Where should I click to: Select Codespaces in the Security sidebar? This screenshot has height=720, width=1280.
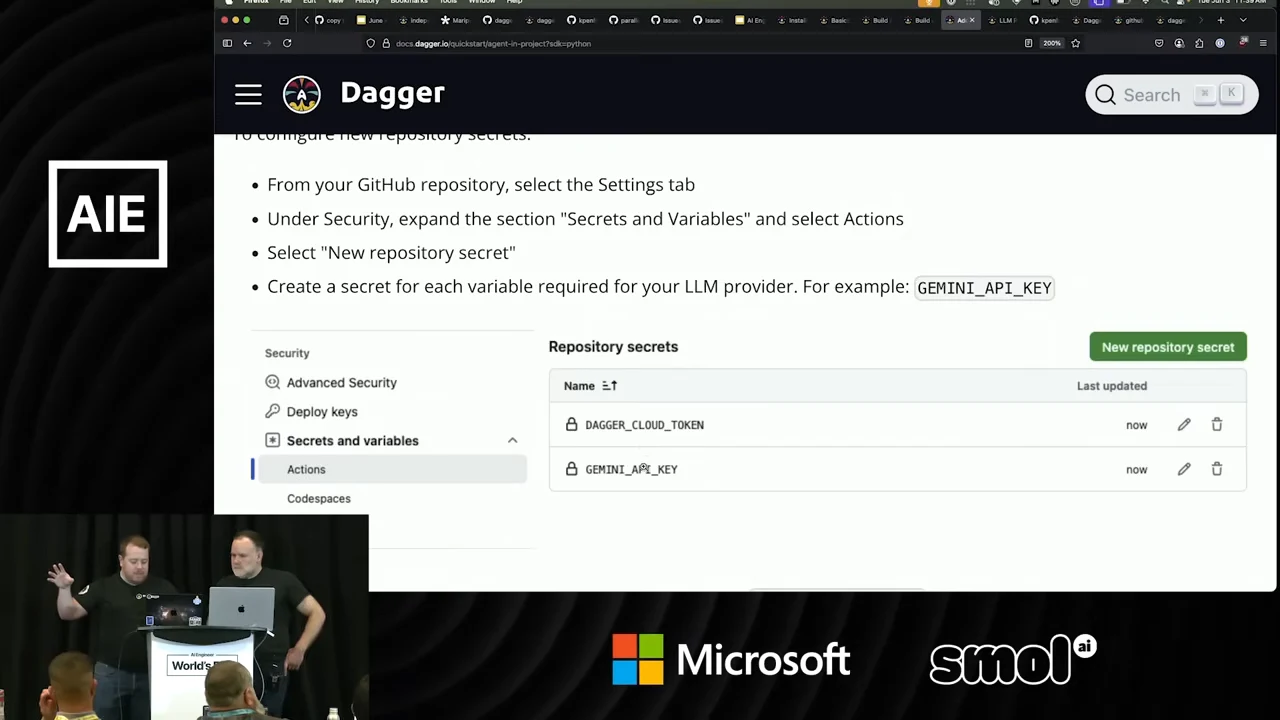pyautogui.click(x=318, y=498)
